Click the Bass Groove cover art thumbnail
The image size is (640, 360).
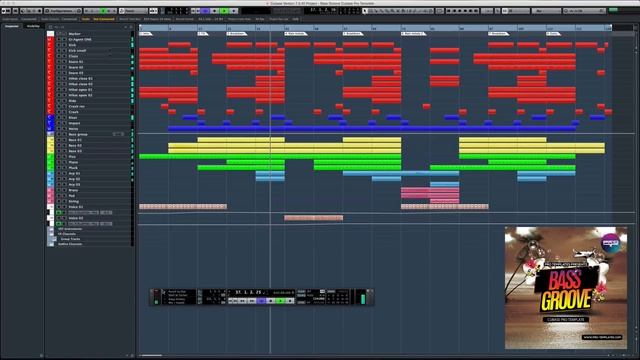click(x=566, y=288)
